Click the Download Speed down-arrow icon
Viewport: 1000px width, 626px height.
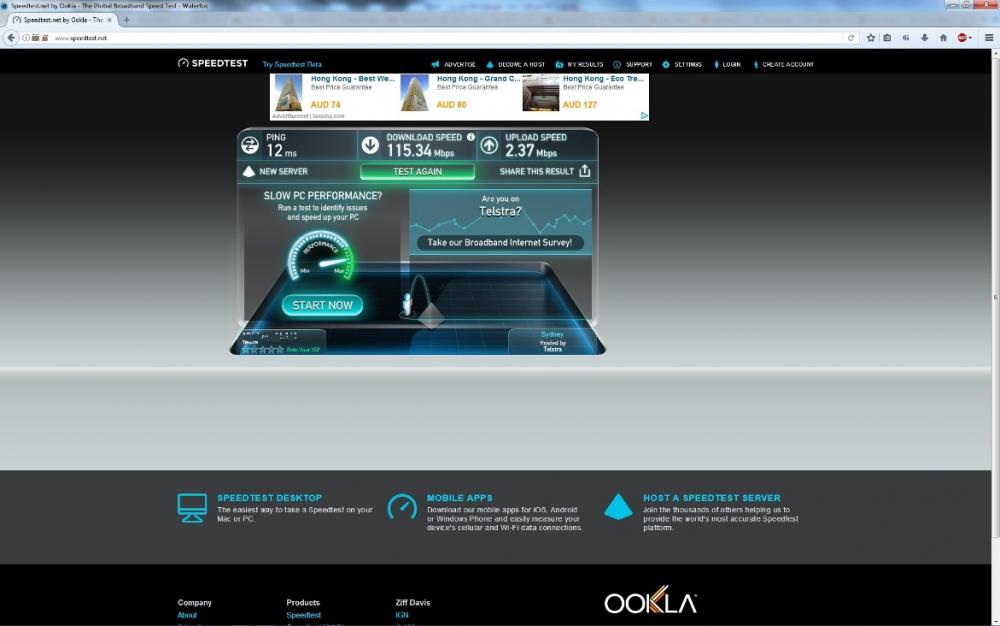tap(370, 145)
